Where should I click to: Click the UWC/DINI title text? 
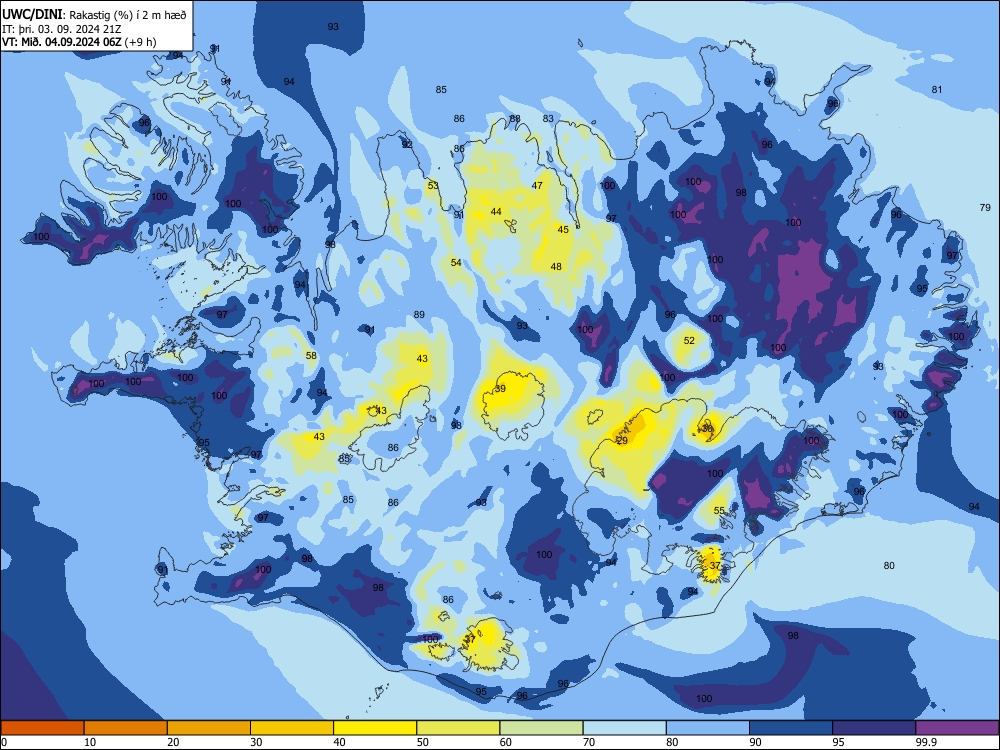pyautogui.click(x=32, y=14)
